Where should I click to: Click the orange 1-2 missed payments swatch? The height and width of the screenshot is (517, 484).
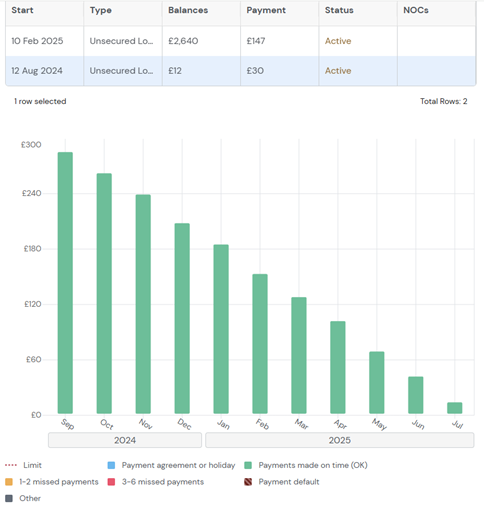pos(9,482)
